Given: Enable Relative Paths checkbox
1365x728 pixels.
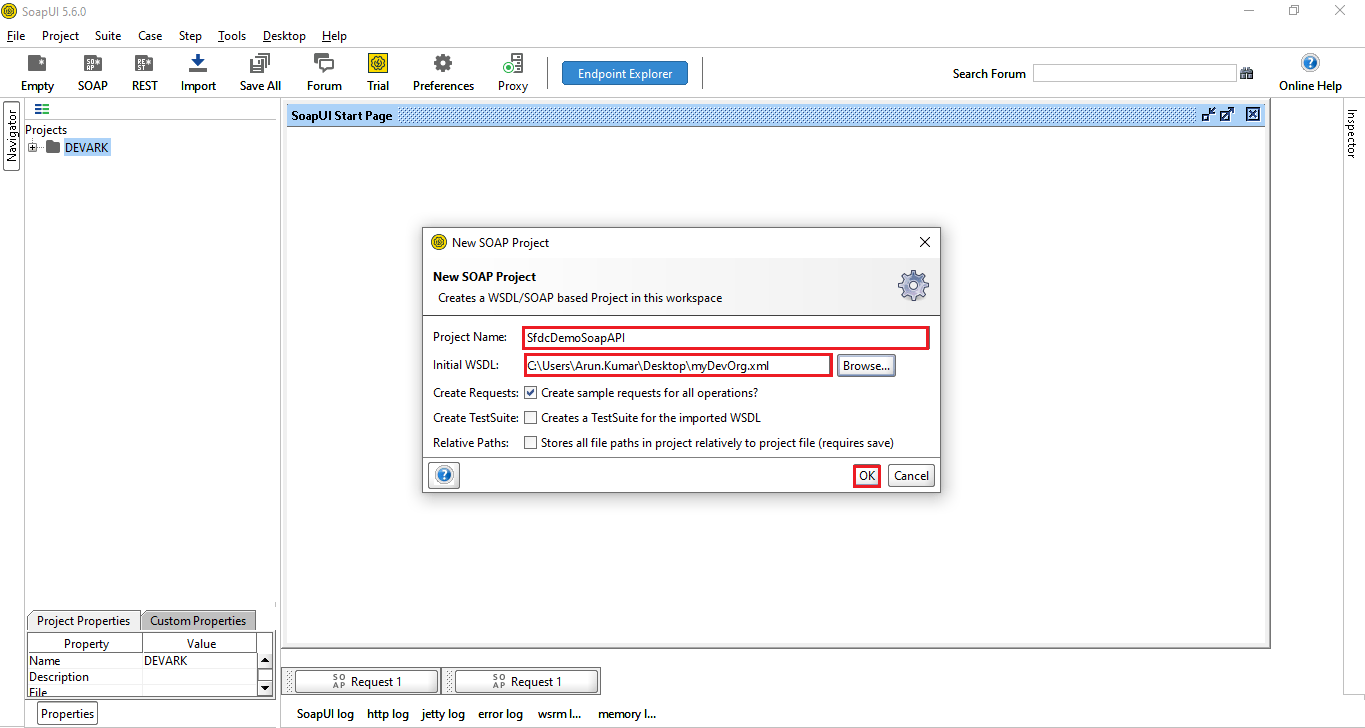Looking at the screenshot, I should (531, 443).
